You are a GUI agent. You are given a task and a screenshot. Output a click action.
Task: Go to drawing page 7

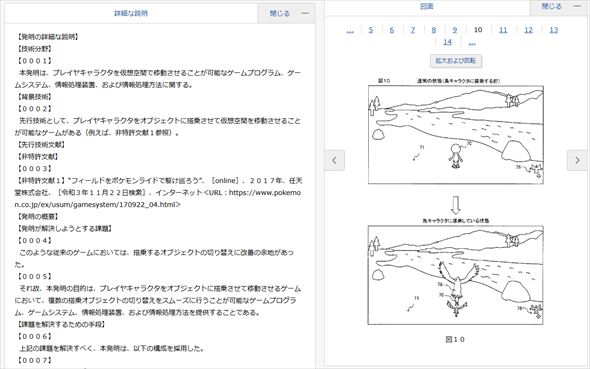coord(413,30)
